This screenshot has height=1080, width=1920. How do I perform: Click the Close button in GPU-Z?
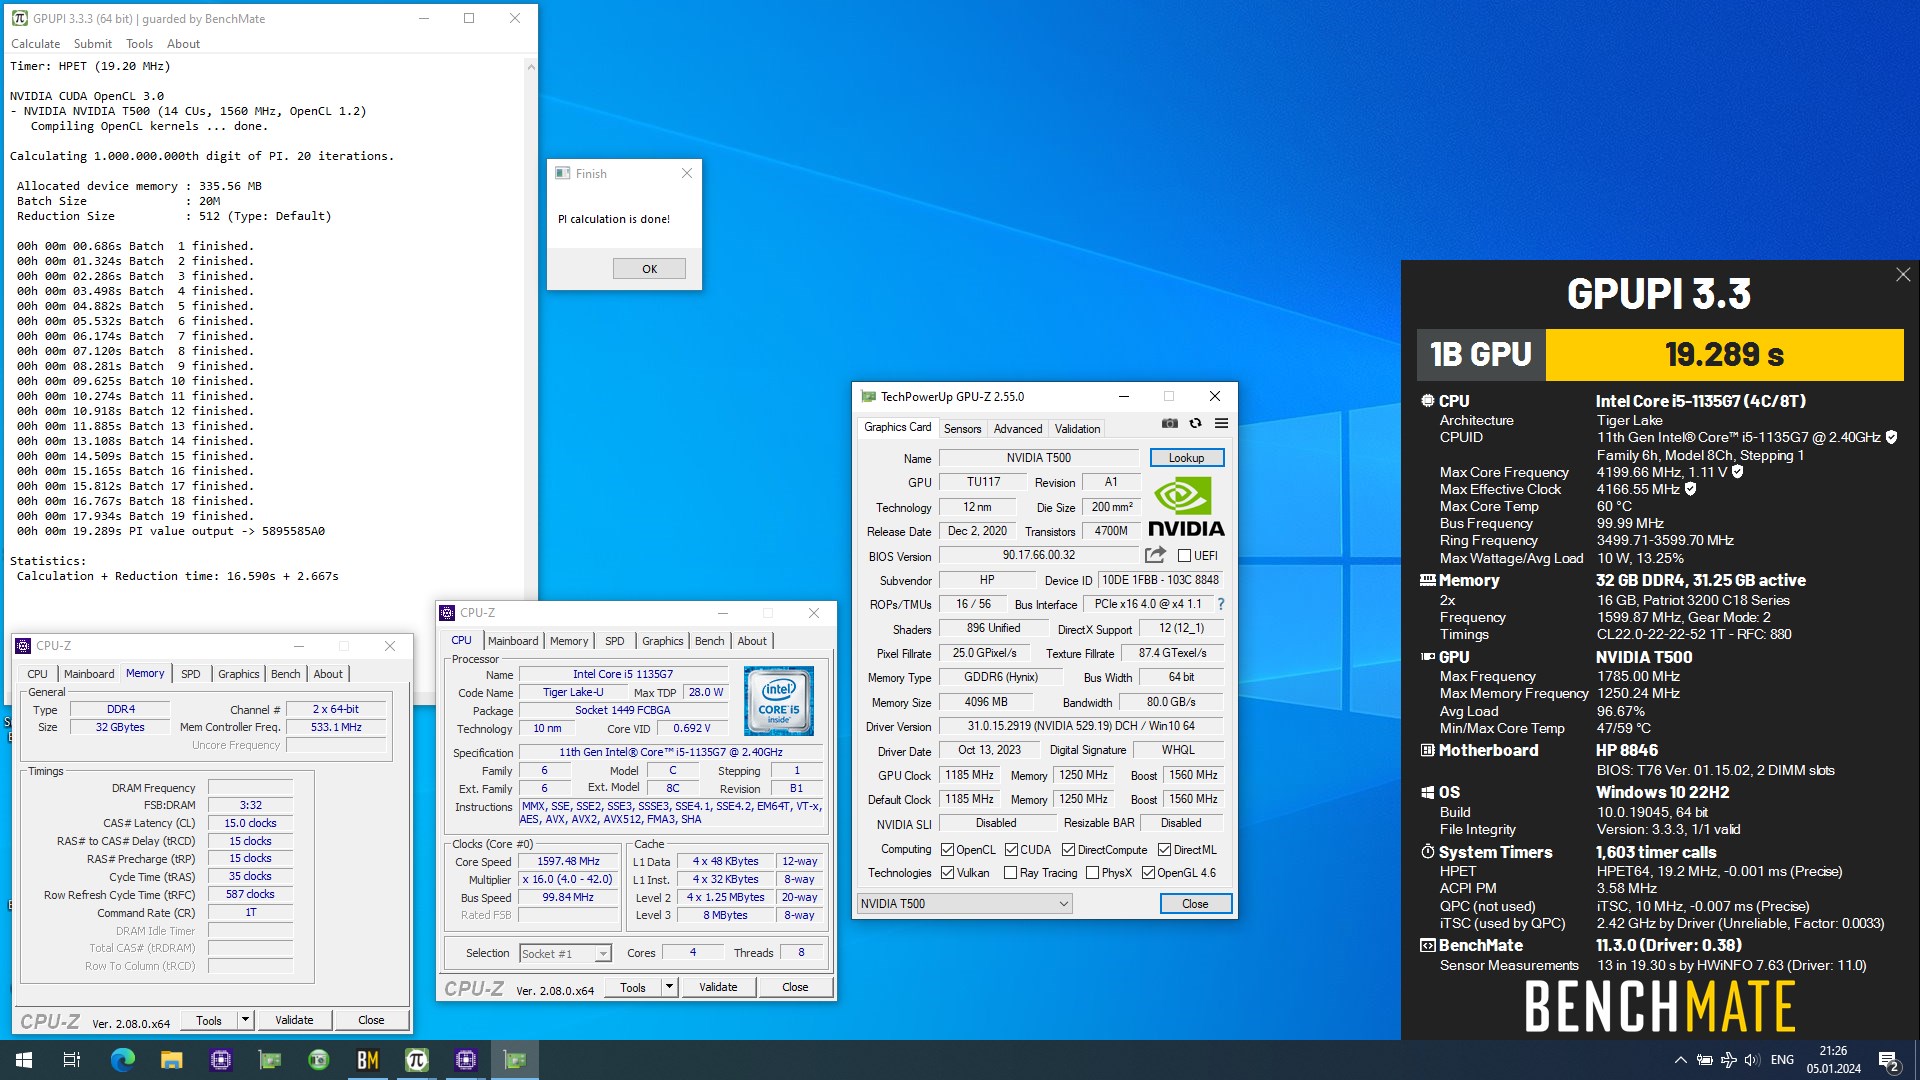[x=1195, y=904]
